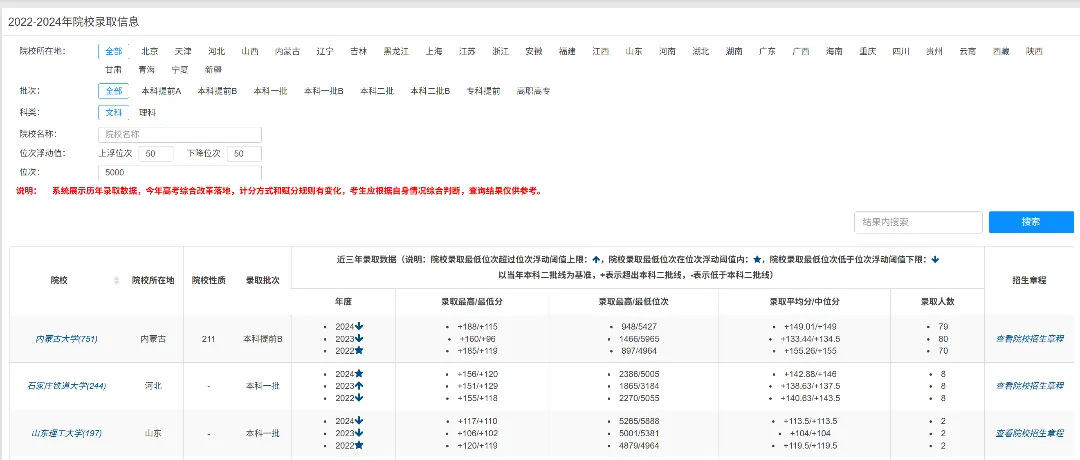Viewport: 1080px width, 460px height.
Task: View 招生章程 link for 石家庄铁道大学
Action: (x=1030, y=386)
